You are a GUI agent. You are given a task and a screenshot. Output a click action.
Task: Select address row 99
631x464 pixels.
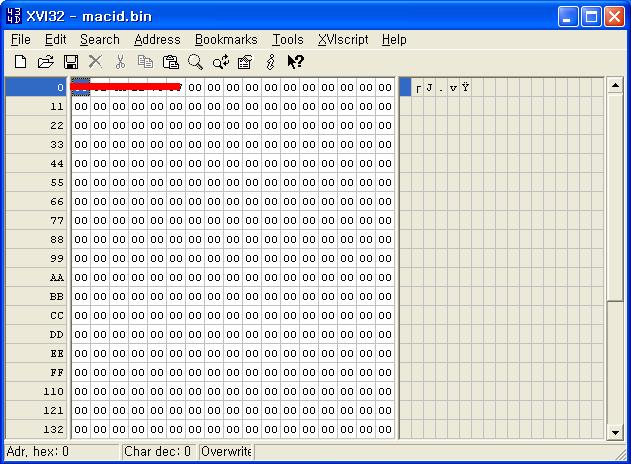point(36,258)
